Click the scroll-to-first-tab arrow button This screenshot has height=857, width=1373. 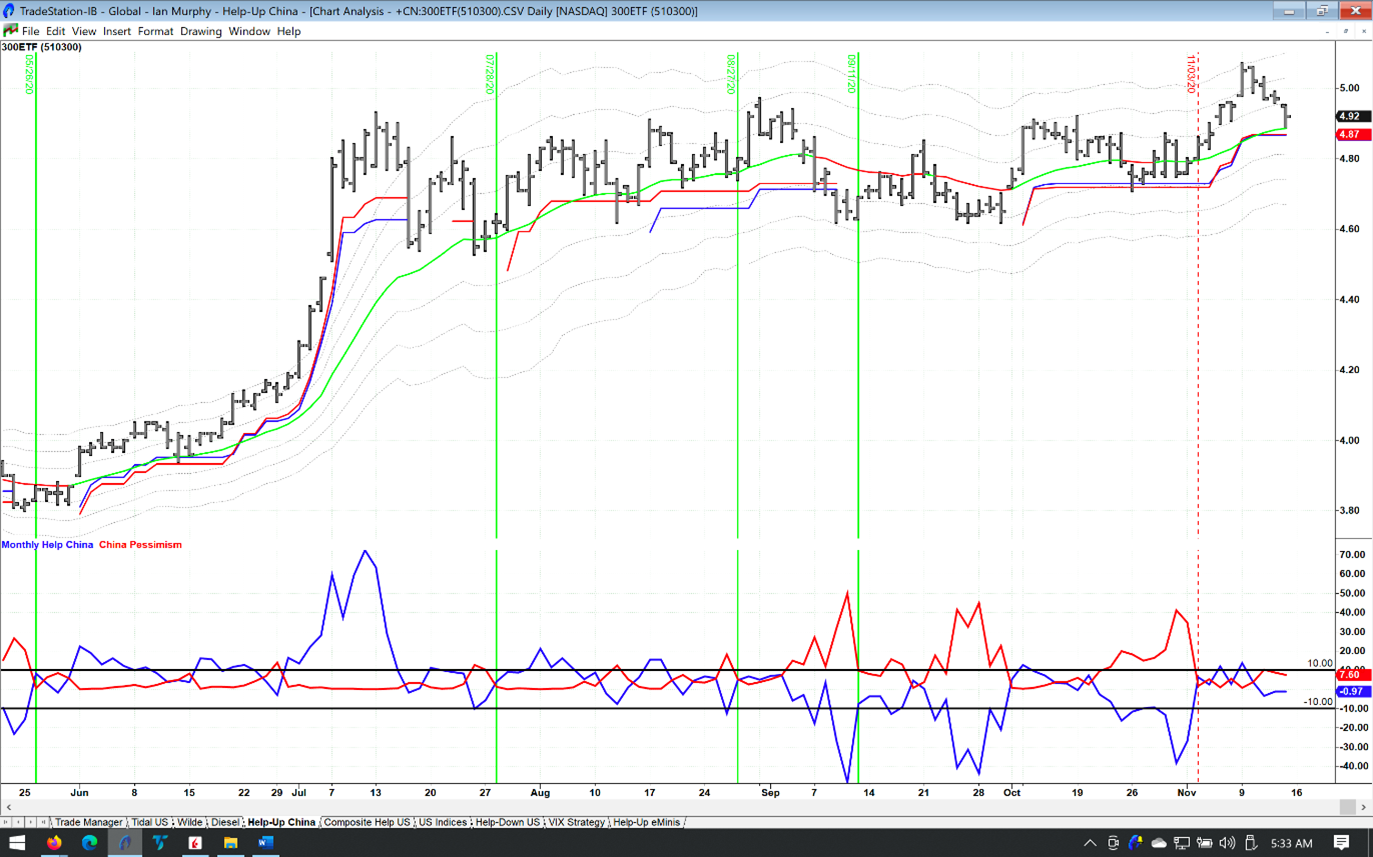coord(6,822)
